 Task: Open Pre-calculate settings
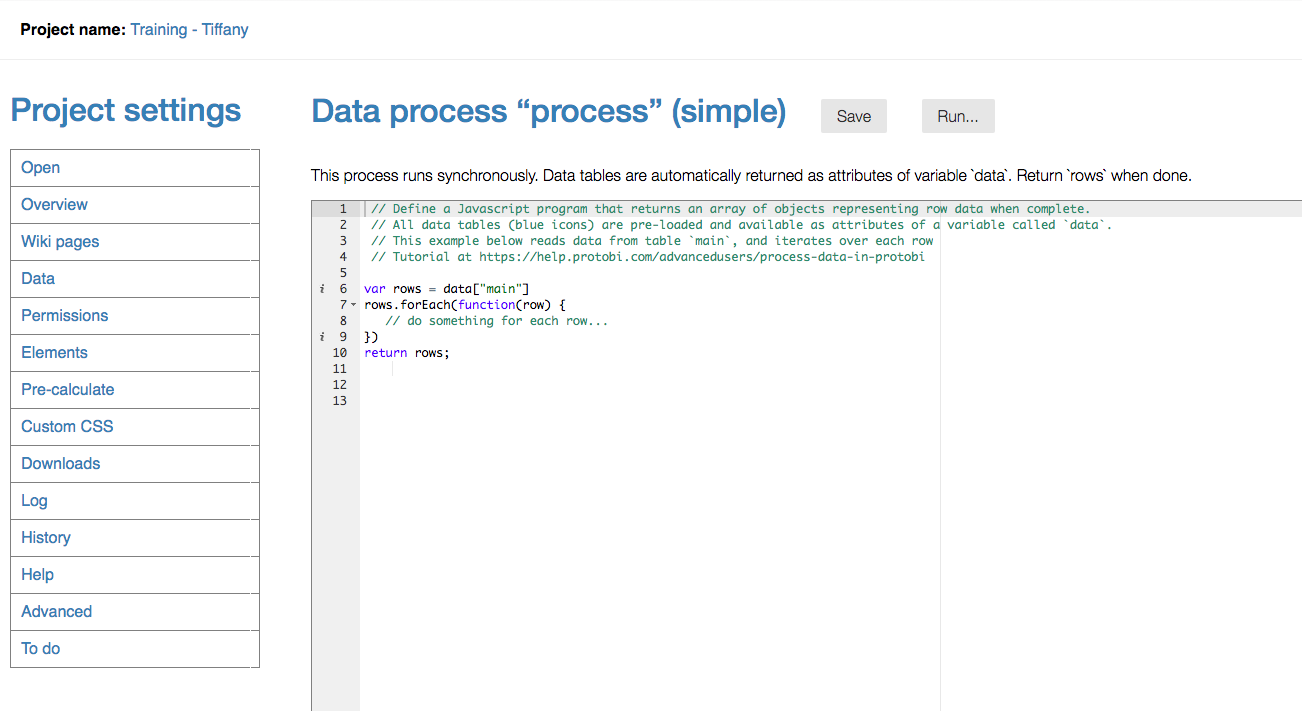pyautogui.click(x=67, y=389)
